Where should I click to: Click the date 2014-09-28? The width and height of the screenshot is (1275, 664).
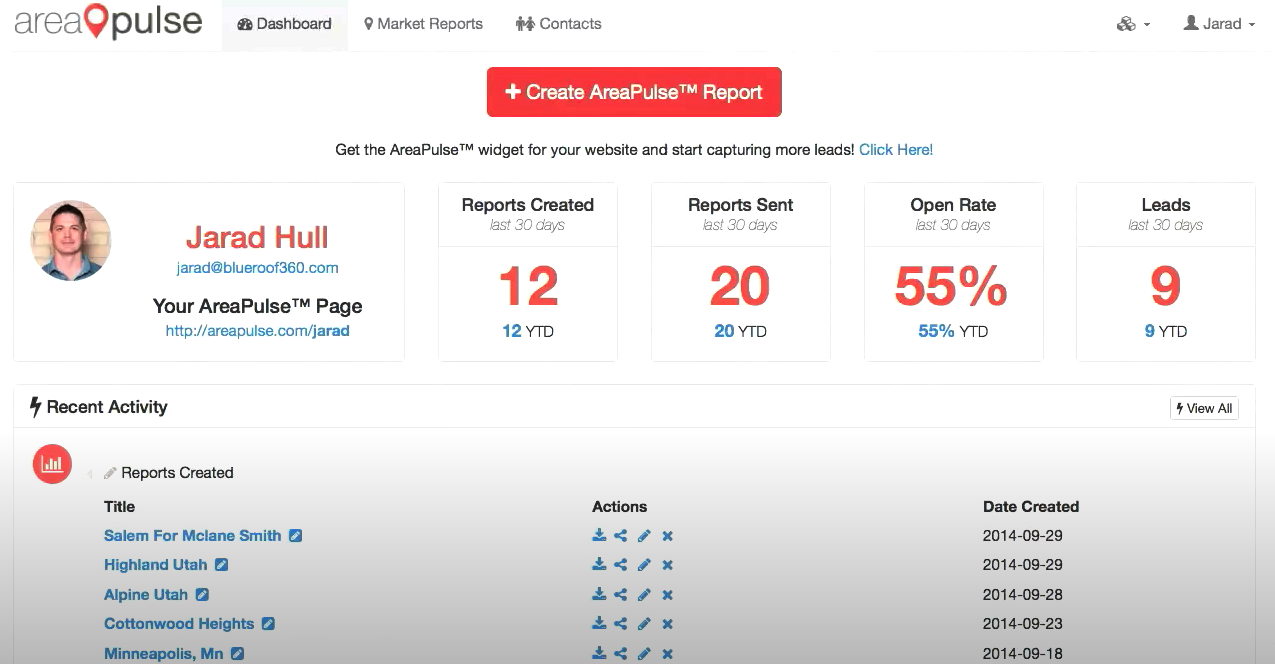[x=1023, y=595]
